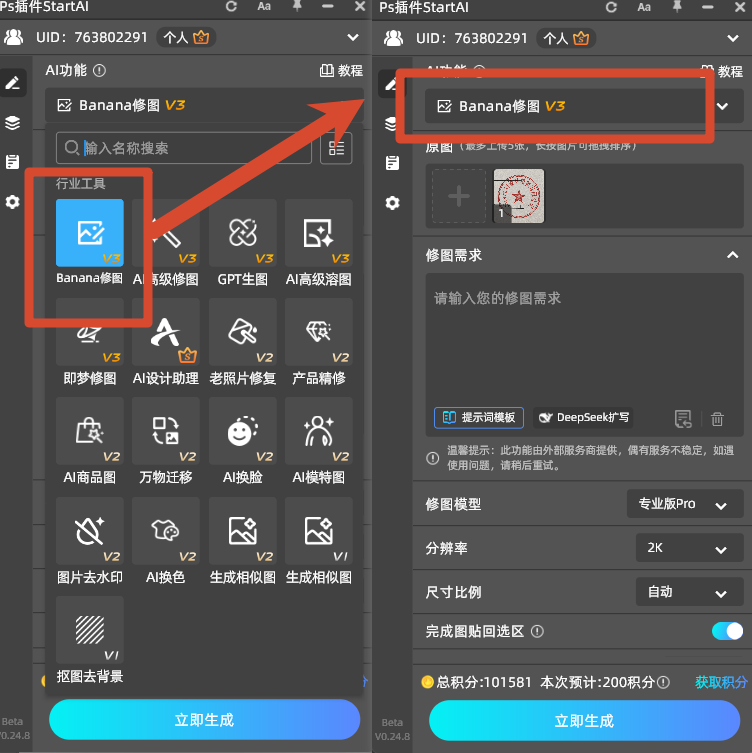This screenshot has width=752, height=753.
Task: Open records sidebar icon in right panel
Action: coord(392,163)
